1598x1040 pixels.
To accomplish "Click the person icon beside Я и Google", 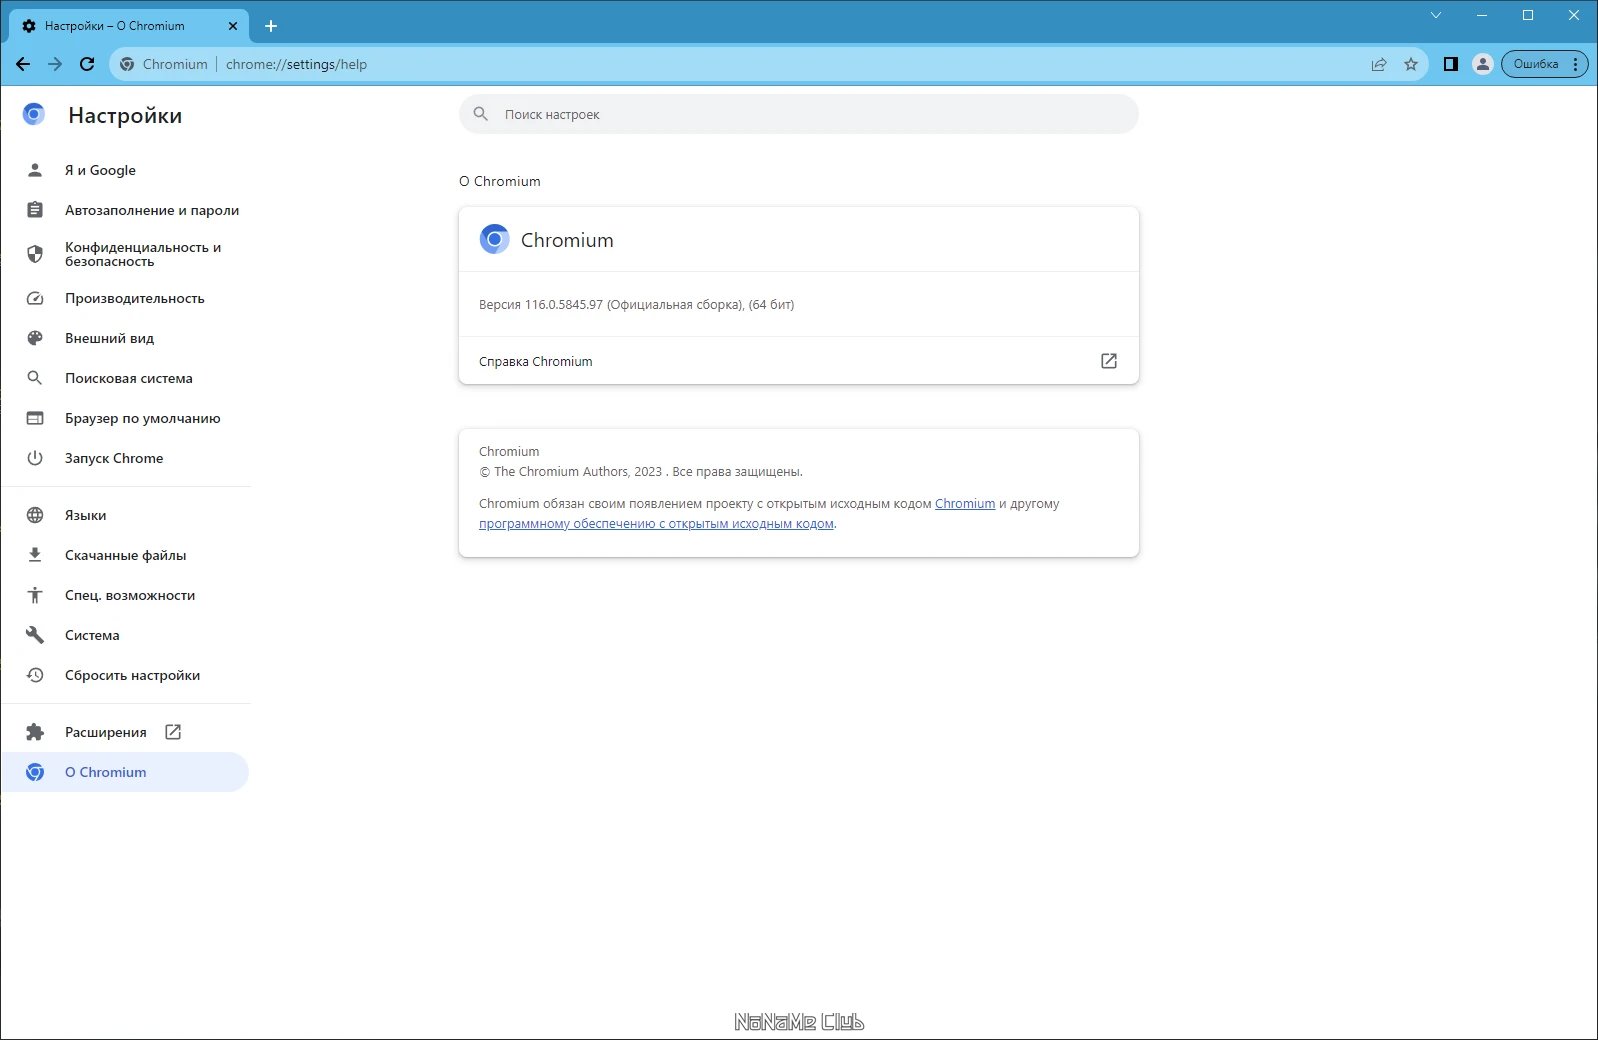I will (x=35, y=170).
